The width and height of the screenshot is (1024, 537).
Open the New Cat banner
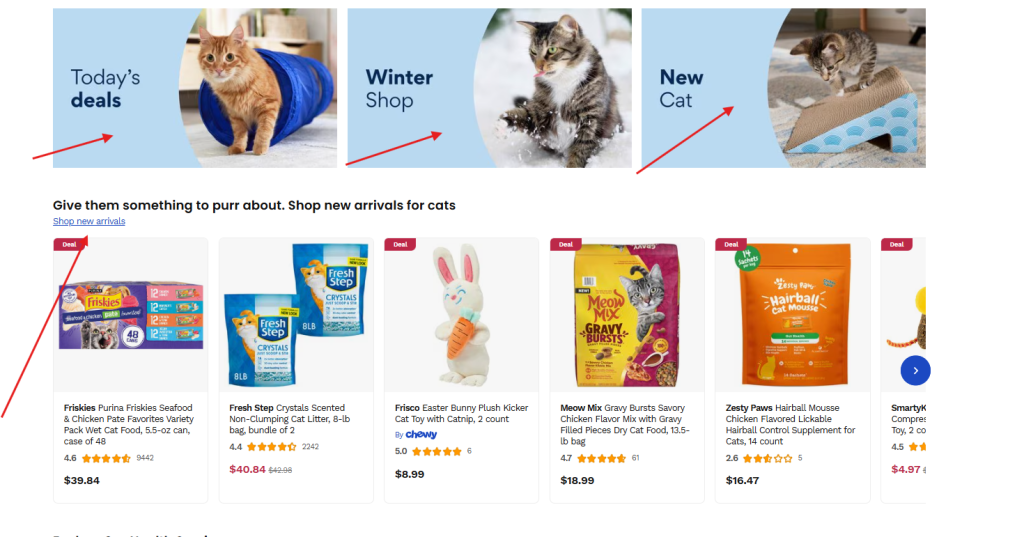(x=783, y=88)
